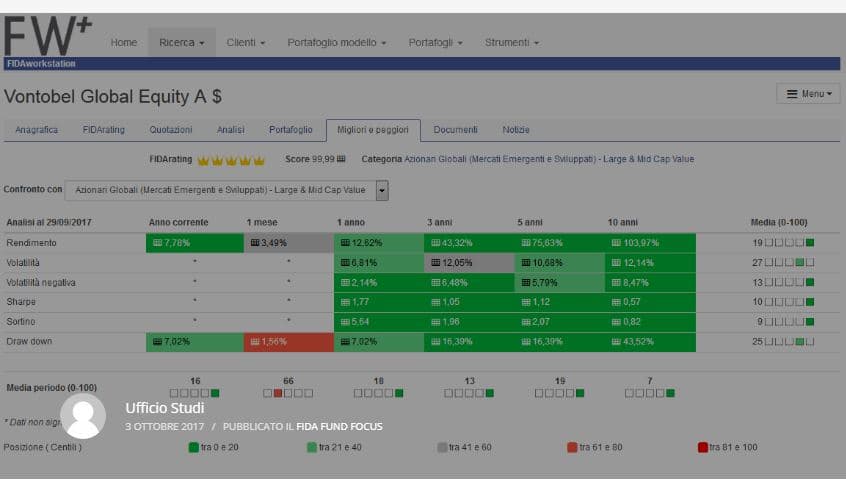The image size is (846, 488).
Task: Expand the Clienti dropdown menu
Action: [x=245, y=42]
